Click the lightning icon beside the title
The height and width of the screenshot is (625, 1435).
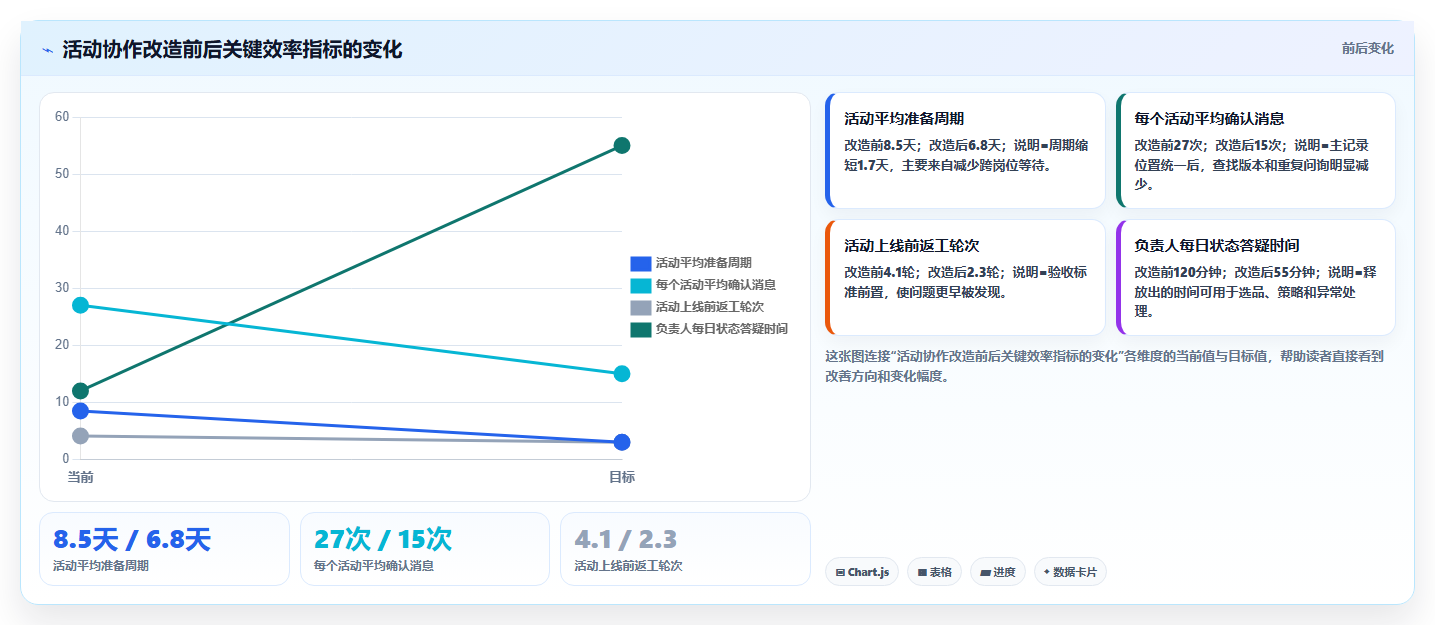click(x=47, y=50)
